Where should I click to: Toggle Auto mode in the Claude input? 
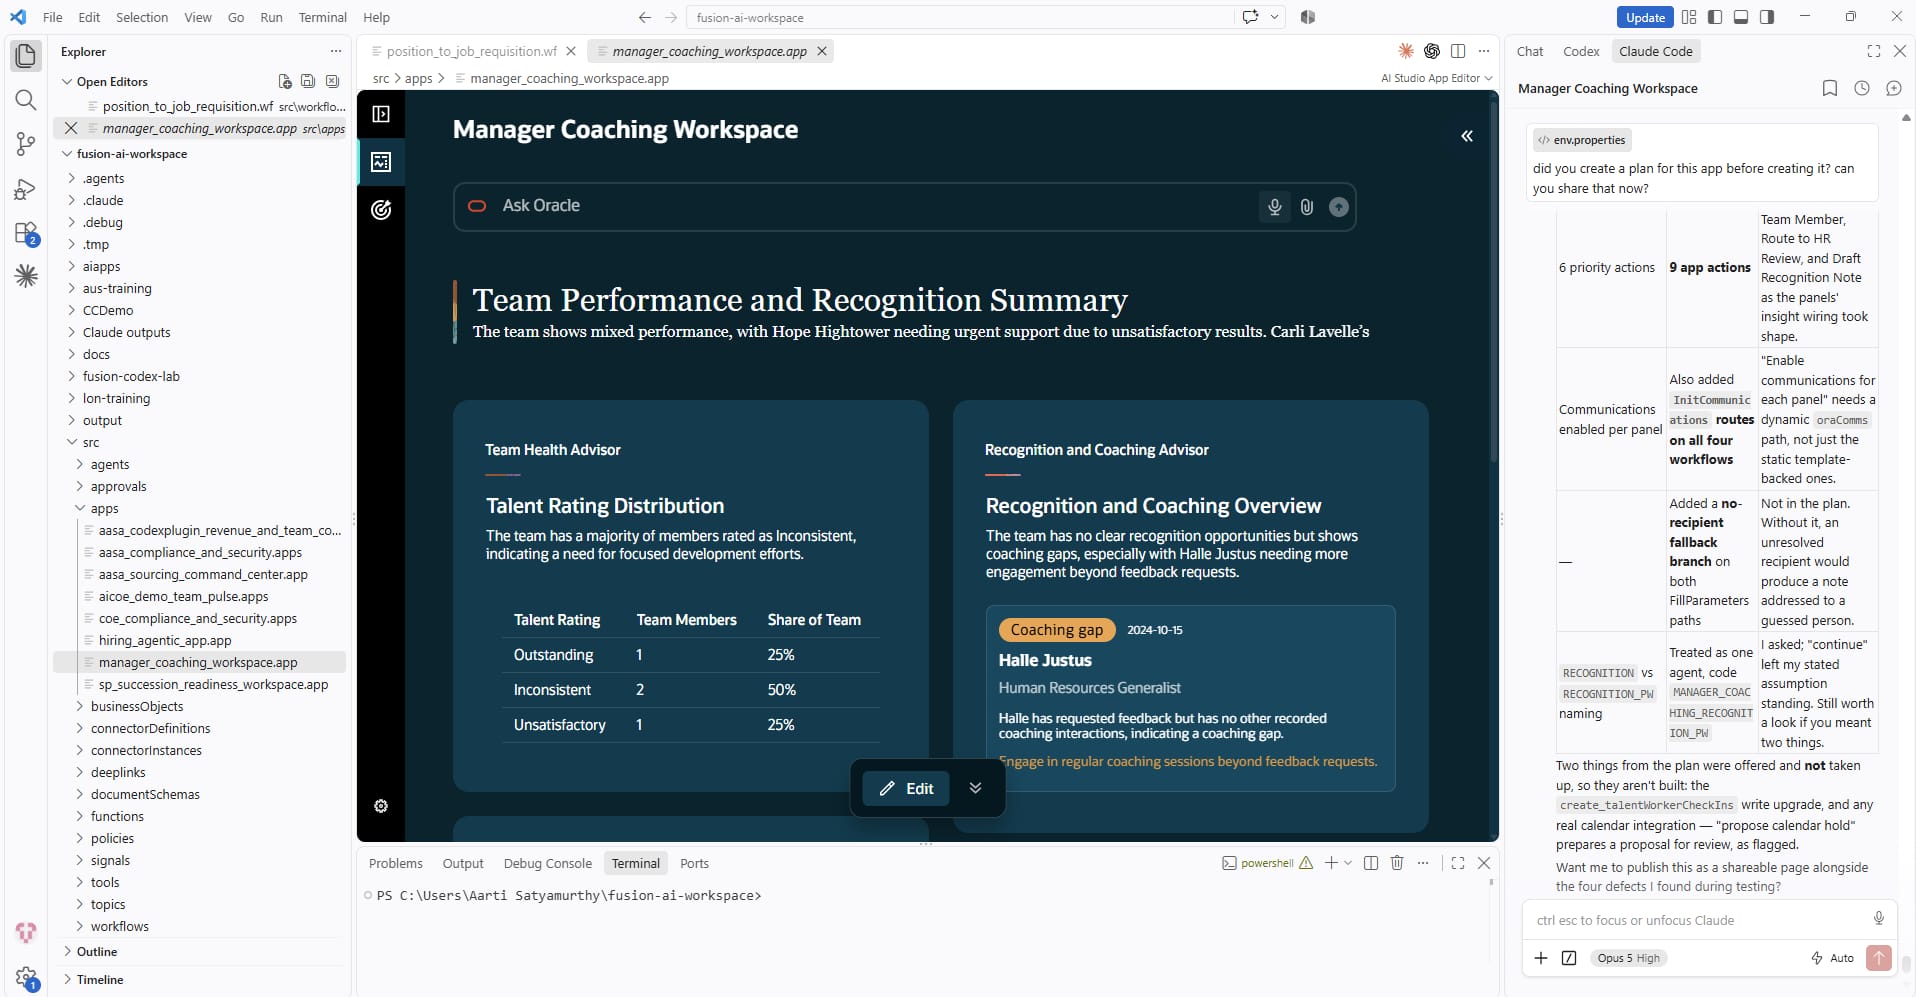coord(1832,958)
